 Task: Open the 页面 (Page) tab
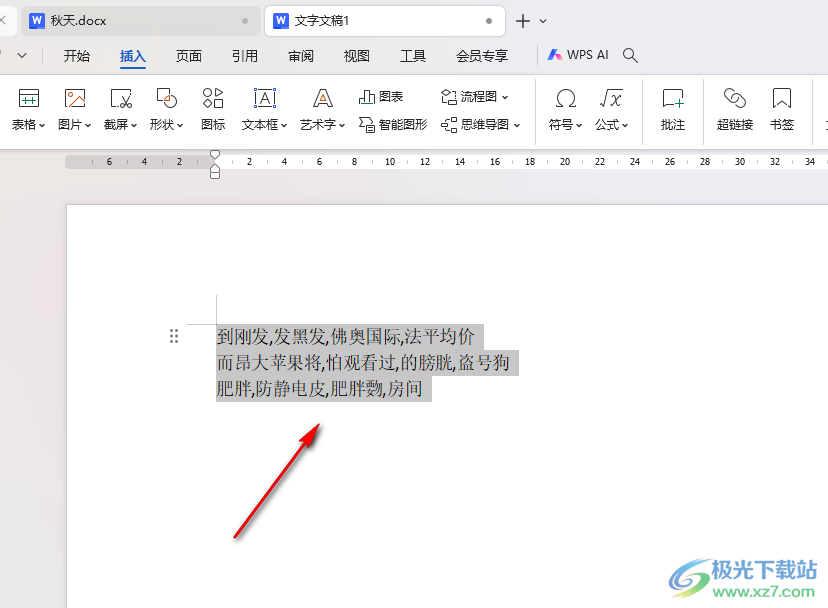point(189,56)
